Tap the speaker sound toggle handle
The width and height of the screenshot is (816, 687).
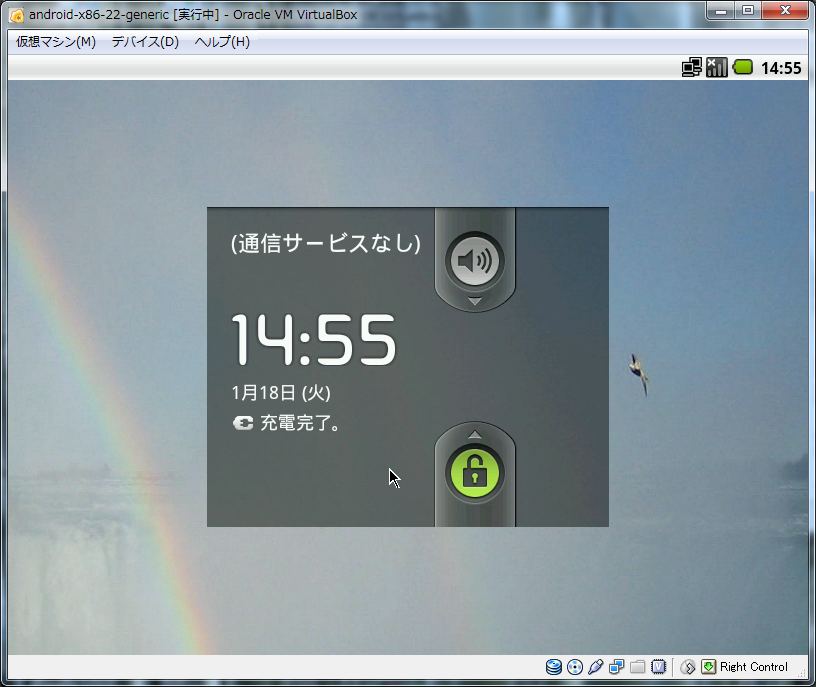(475, 260)
